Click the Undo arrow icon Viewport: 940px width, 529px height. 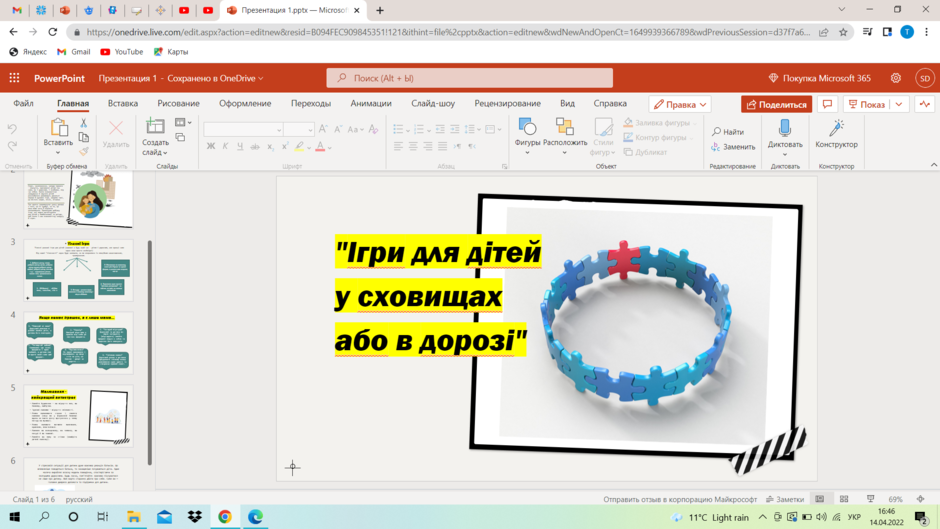coord(12,128)
